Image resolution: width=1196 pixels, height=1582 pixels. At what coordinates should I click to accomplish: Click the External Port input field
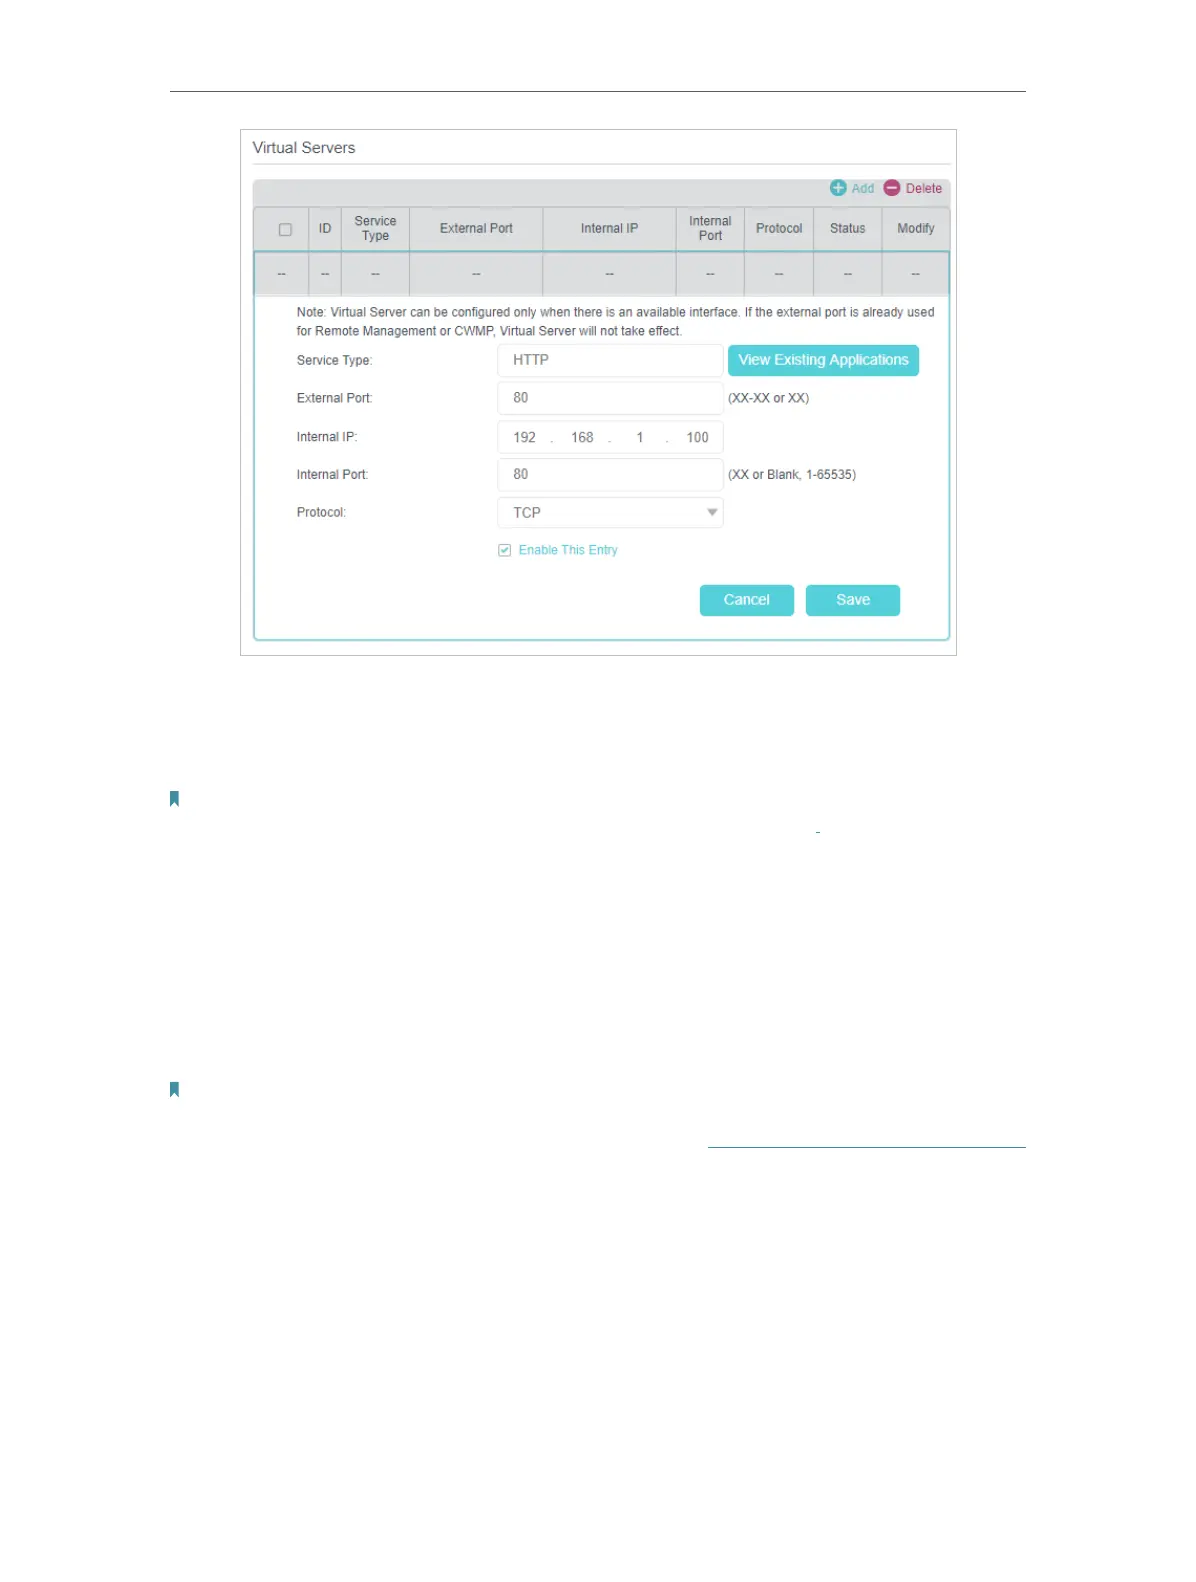(x=610, y=398)
